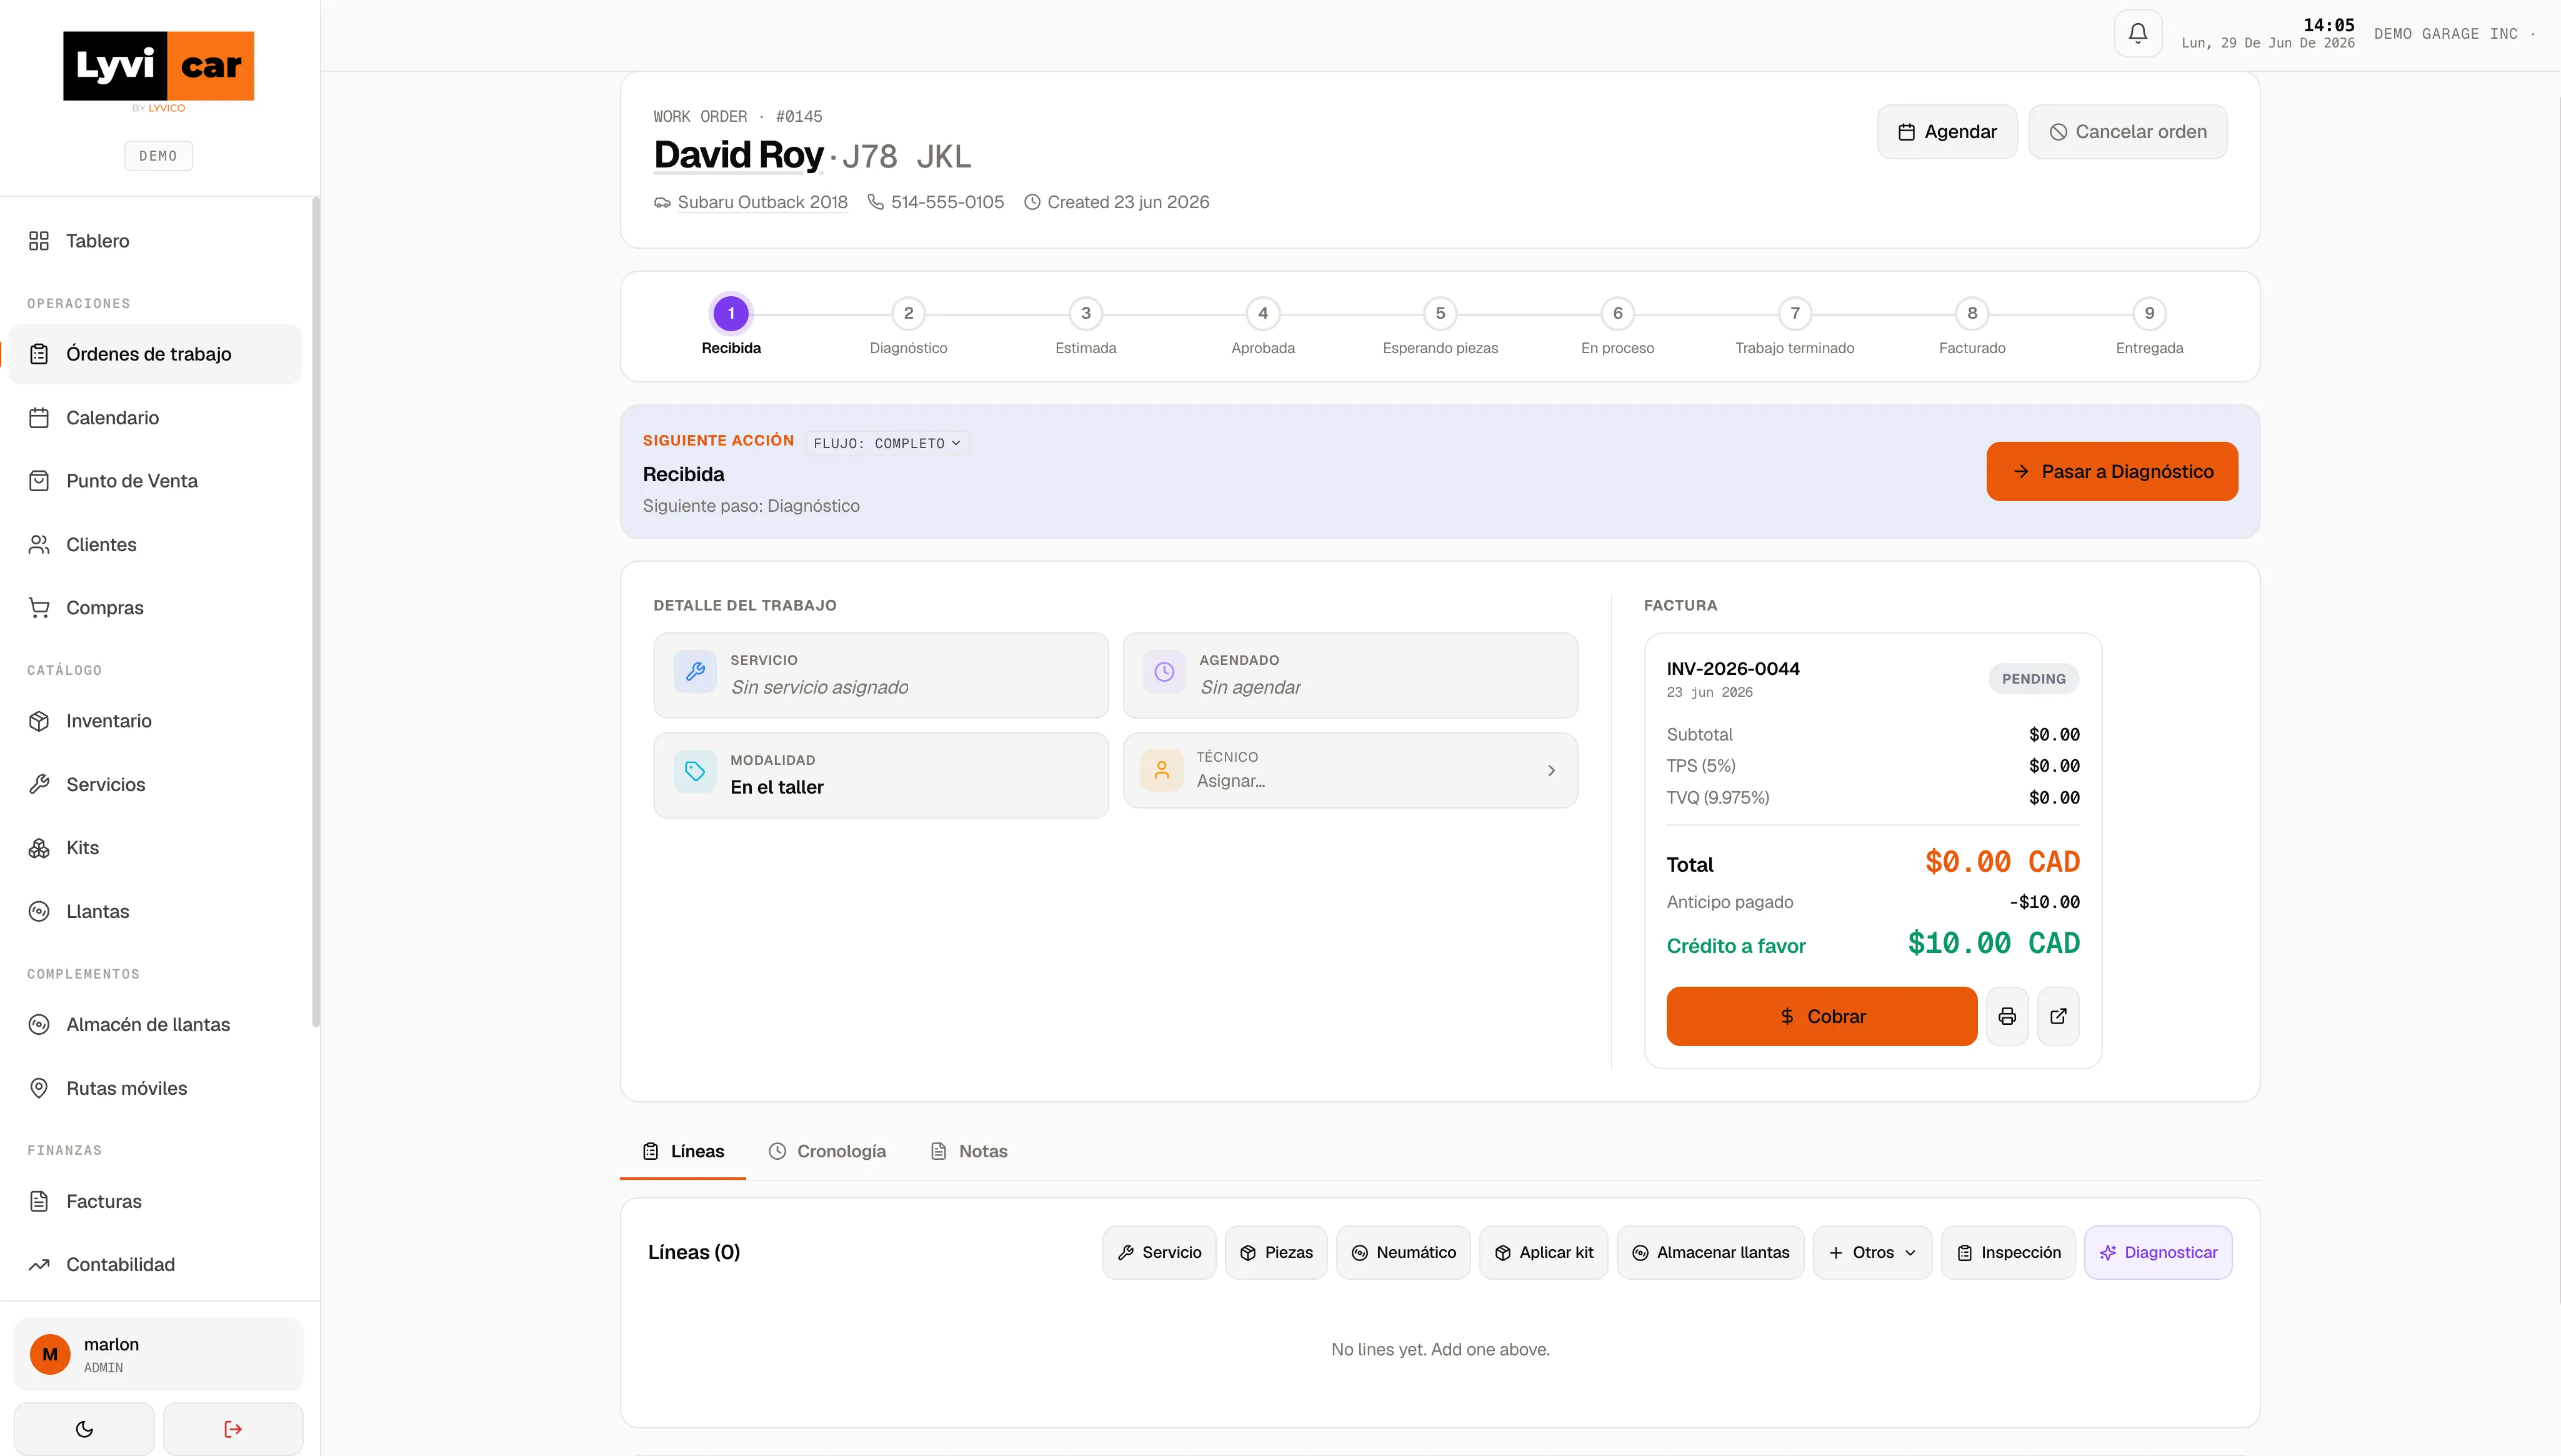Click phone number 514-555-0105
Screen dimensions: 2561x1456
(x=946, y=202)
